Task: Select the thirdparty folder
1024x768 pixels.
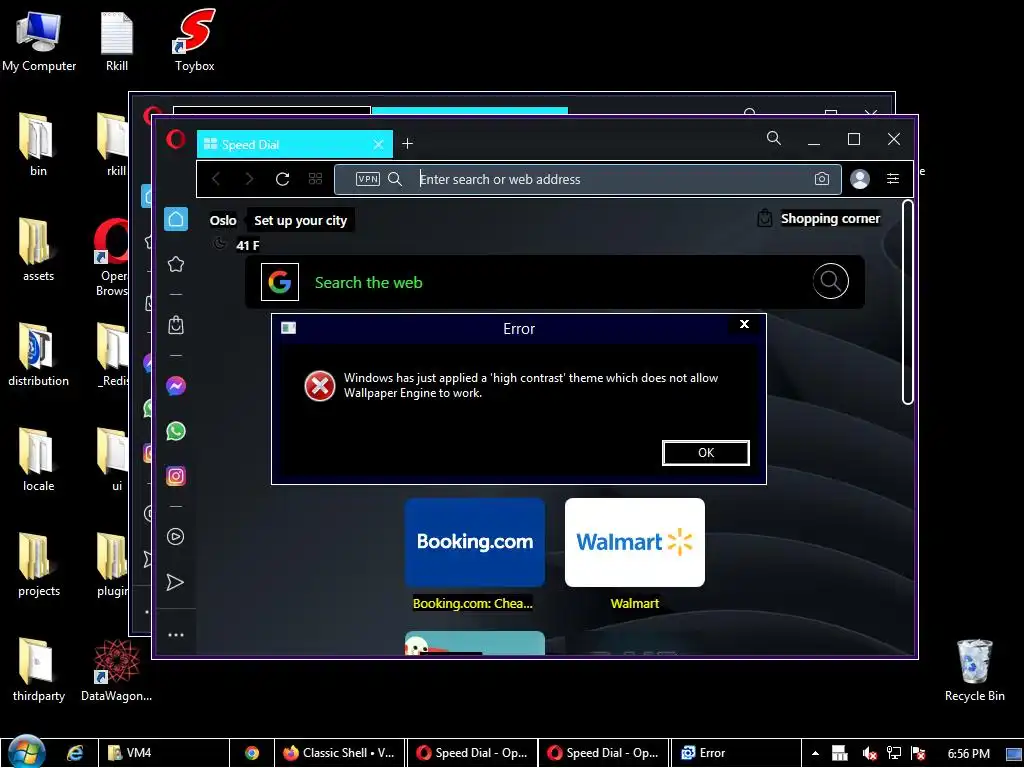Action: (39, 671)
